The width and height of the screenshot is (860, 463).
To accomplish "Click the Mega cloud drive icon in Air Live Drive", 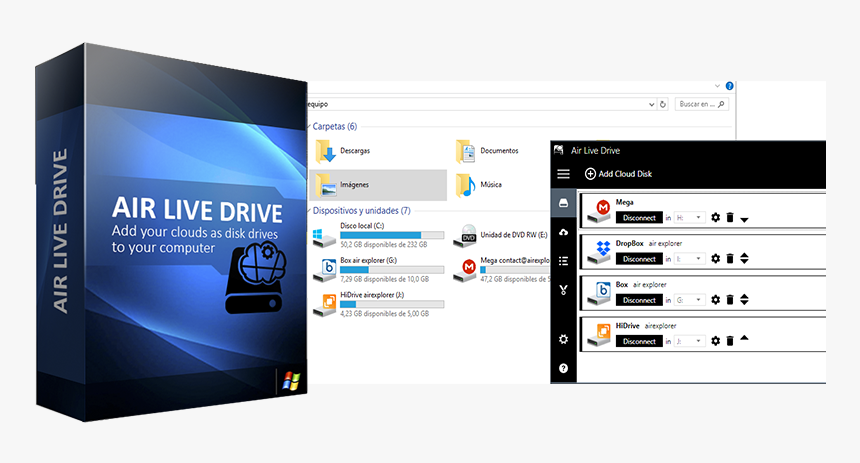I will [x=598, y=211].
